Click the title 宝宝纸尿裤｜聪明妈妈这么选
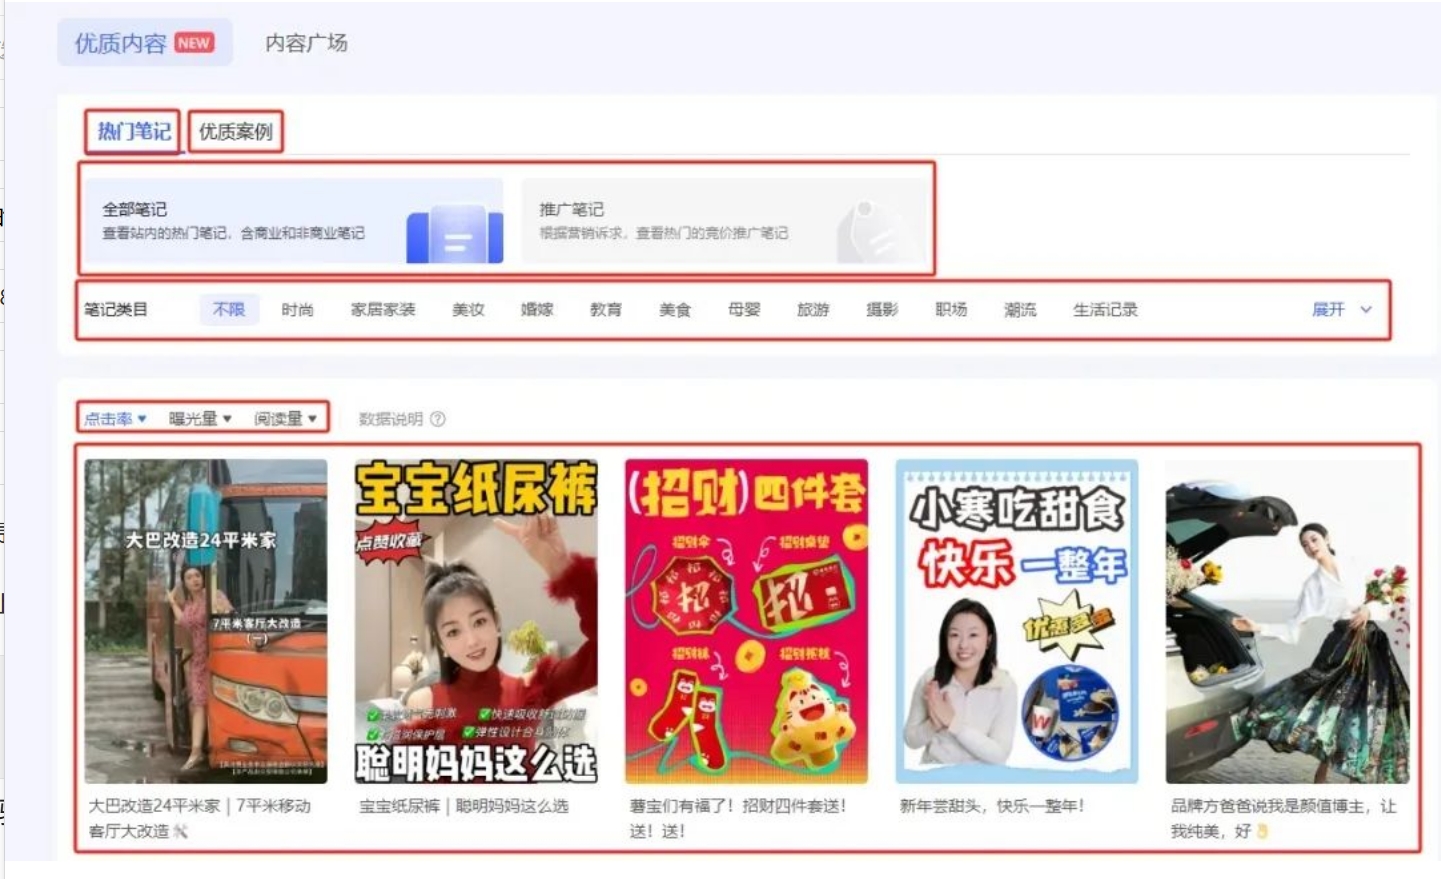 [464, 806]
